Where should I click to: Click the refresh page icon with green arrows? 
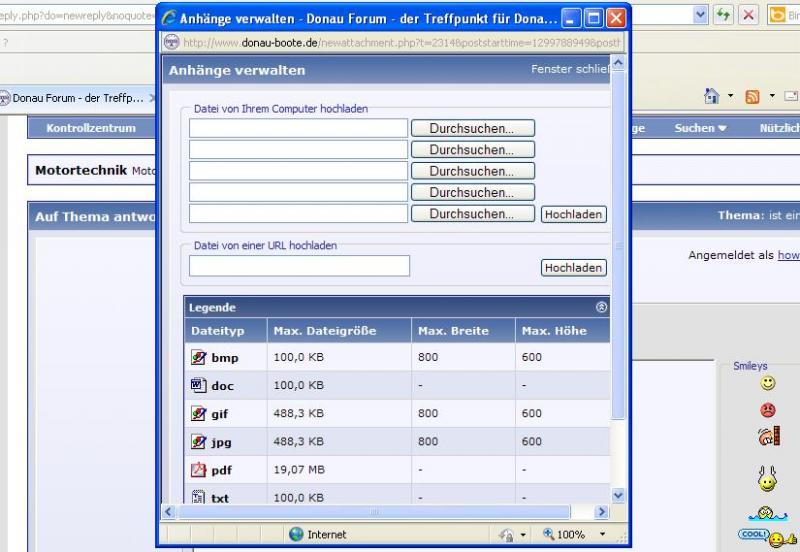click(x=723, y=15)
